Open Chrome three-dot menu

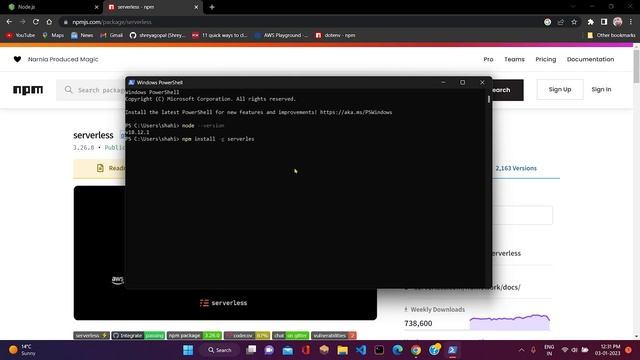click(631, 22)
